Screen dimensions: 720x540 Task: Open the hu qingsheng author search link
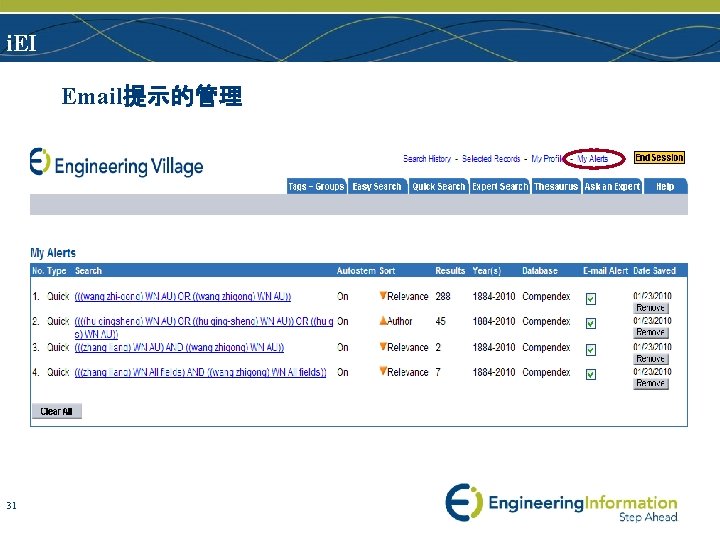click(x=204, y=327)
